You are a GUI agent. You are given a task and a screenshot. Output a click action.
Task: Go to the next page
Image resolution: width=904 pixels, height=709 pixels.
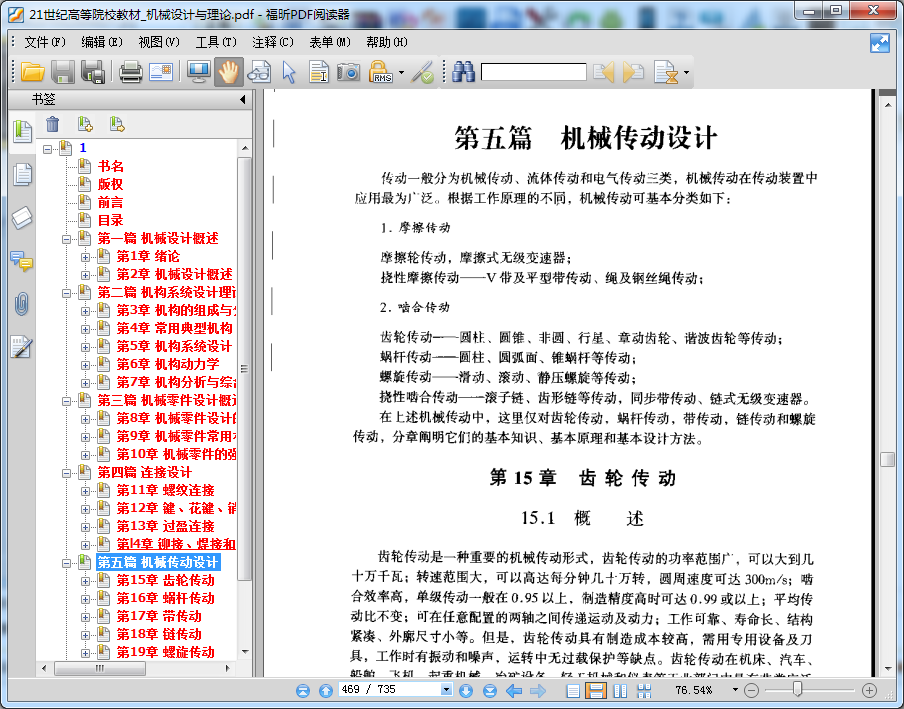(x=466, y=691)
